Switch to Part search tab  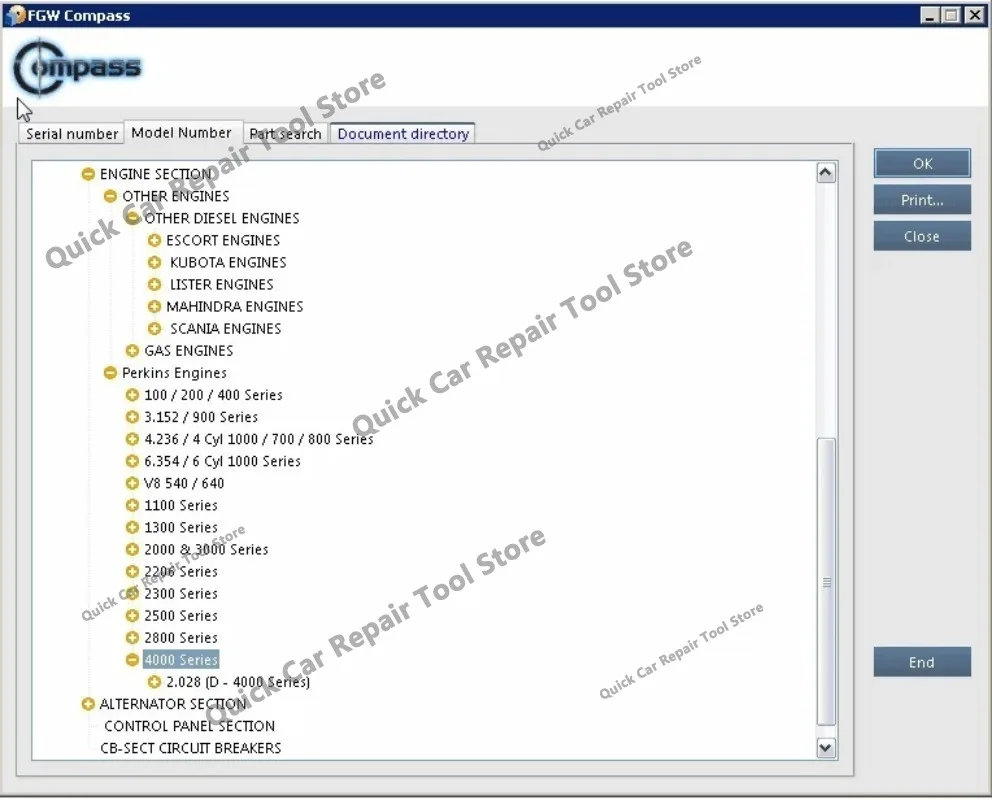285,134
